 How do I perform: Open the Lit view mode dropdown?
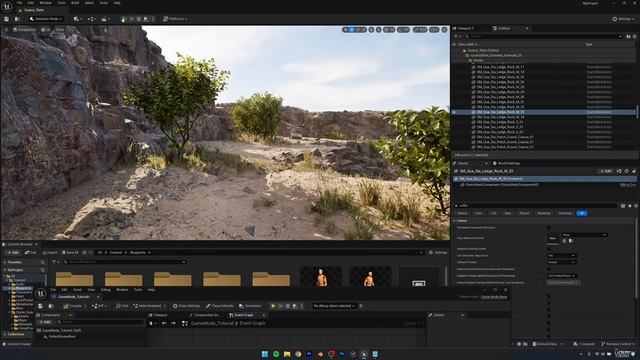(x=46, y=29)
